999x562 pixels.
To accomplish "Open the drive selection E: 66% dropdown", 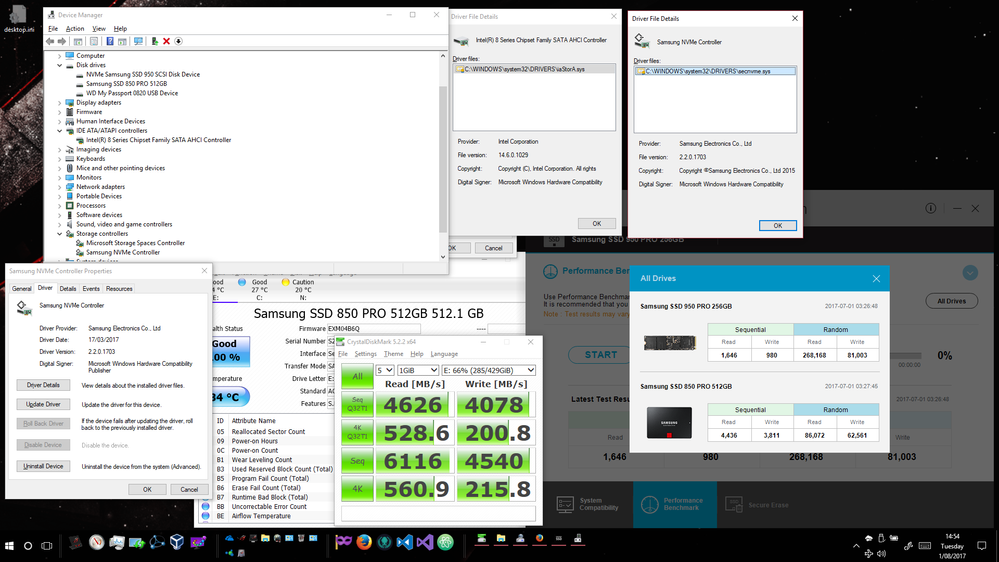I will pos(488,370).
